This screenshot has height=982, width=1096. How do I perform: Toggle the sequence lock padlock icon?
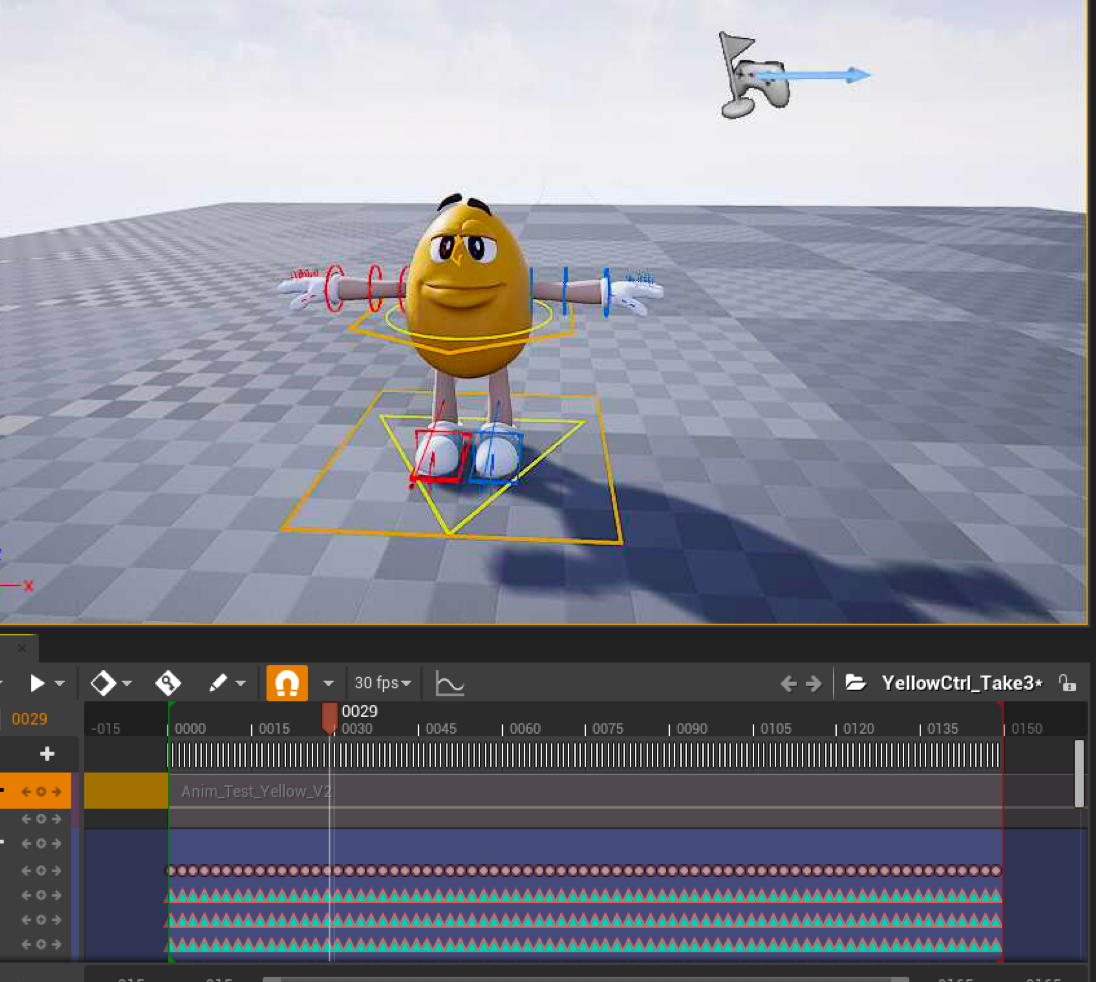[1067, 683]
